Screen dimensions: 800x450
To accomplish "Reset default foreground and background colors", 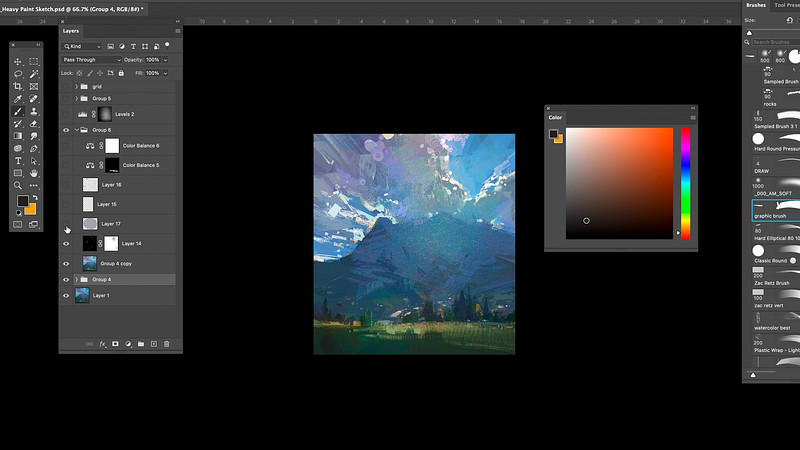I will [x=19, y=212].
